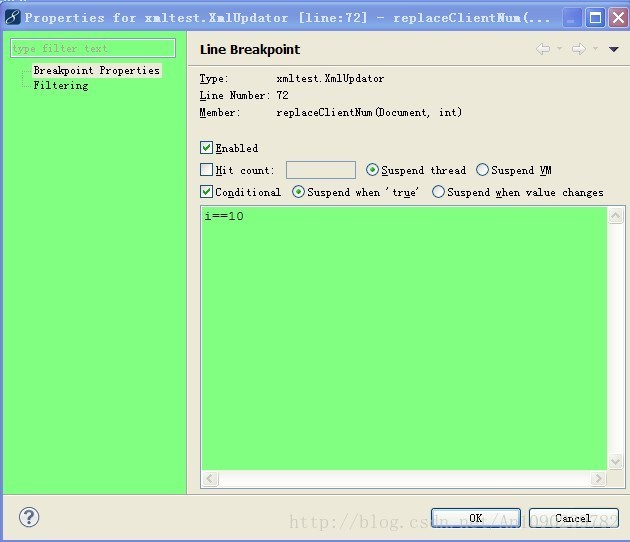Enable the Hit count checkbox
630x542 pixels.
[x=206, y=170]
